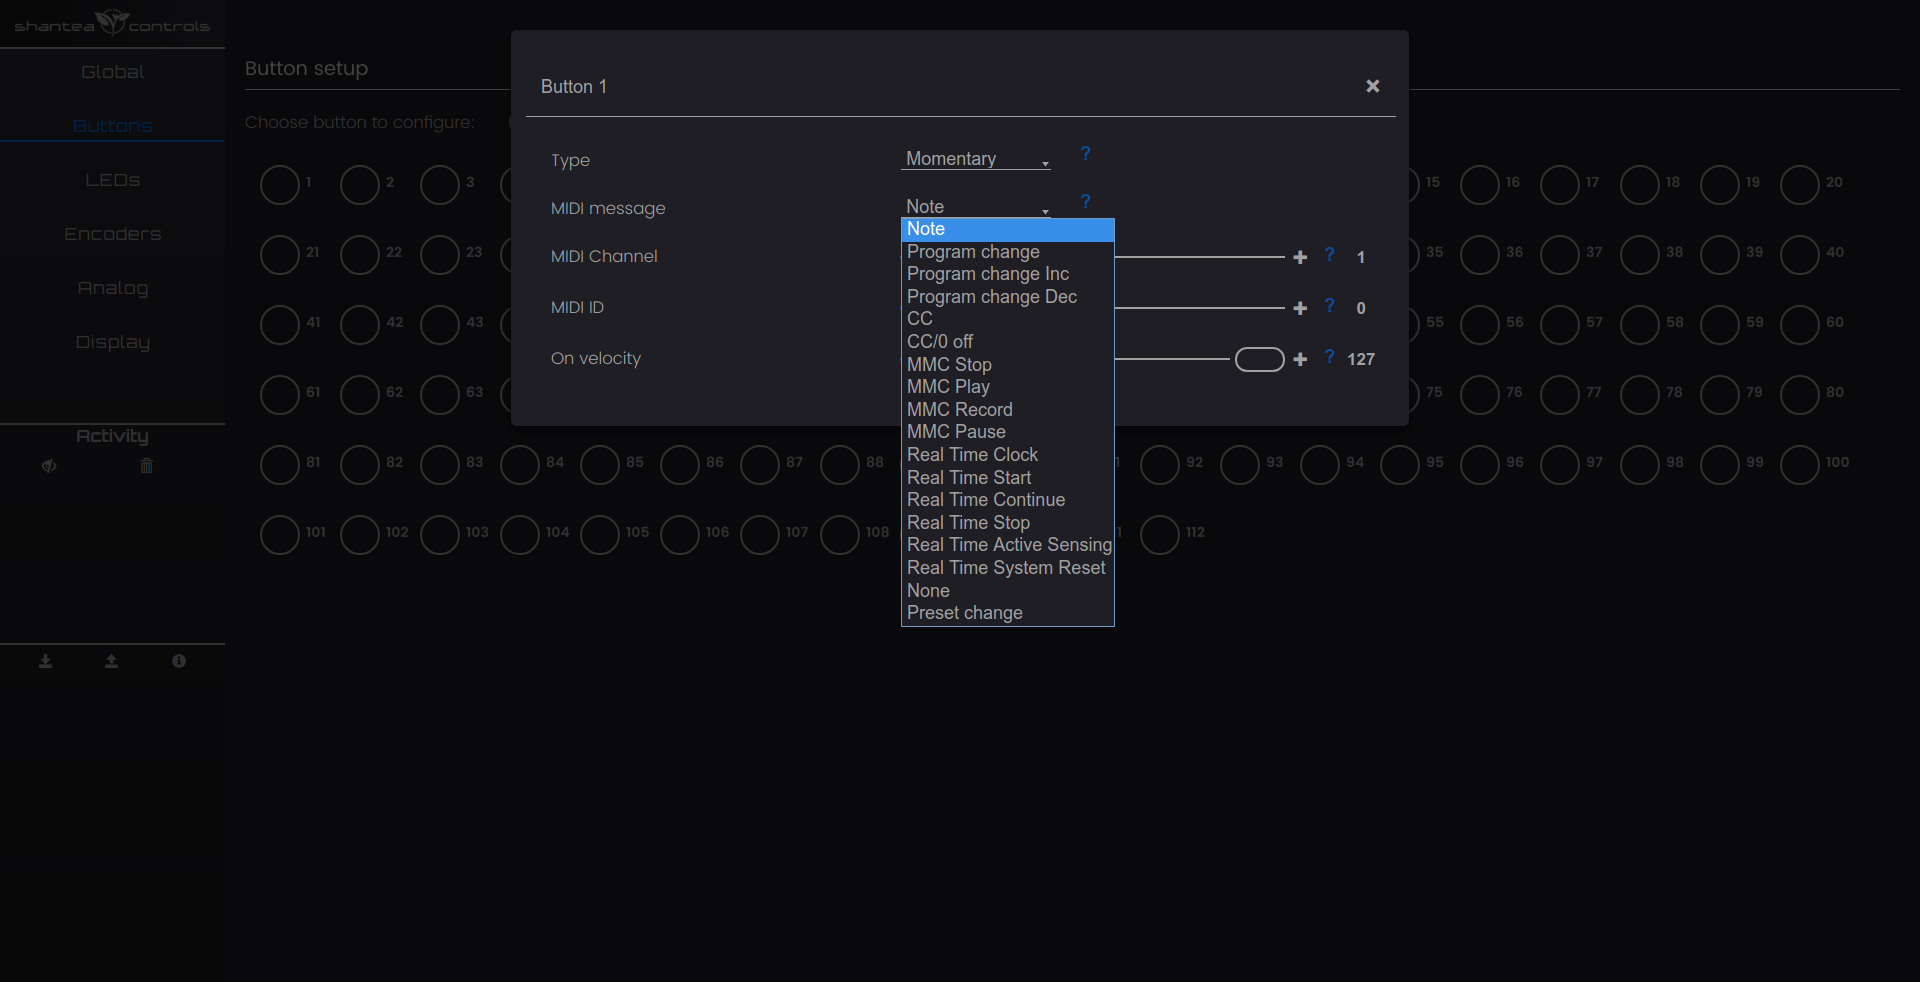The image size is (1920, 982).
Task: Click the On velocity slider handle
Action: (1259, 359)
